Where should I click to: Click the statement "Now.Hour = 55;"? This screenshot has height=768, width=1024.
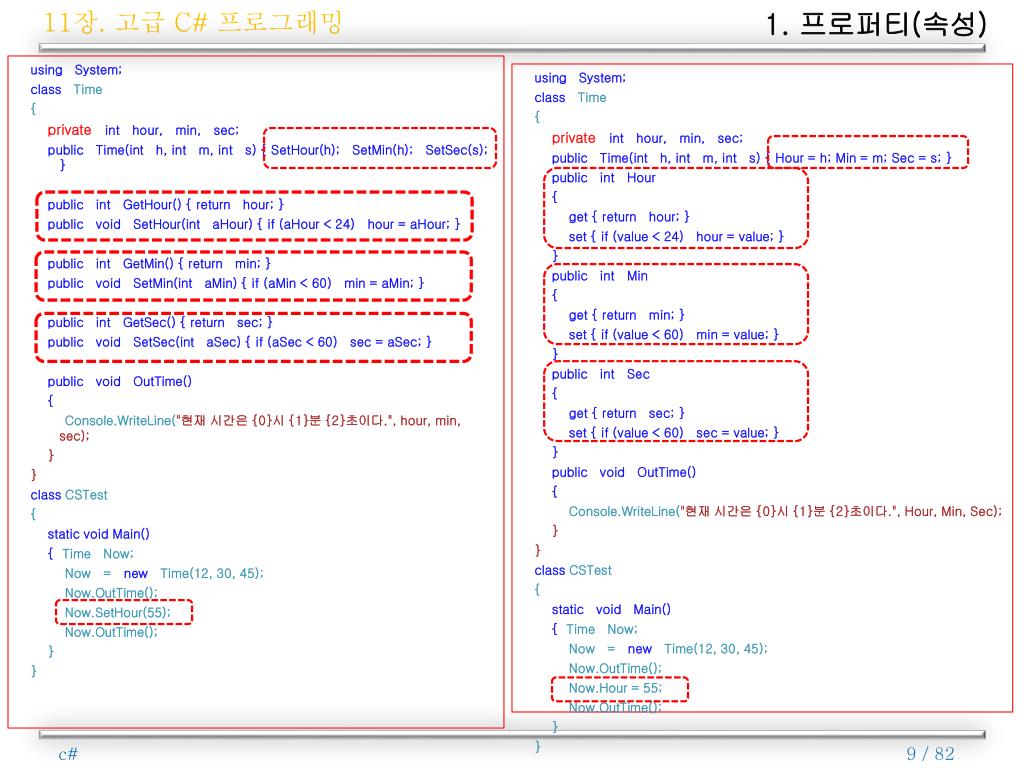615,688
